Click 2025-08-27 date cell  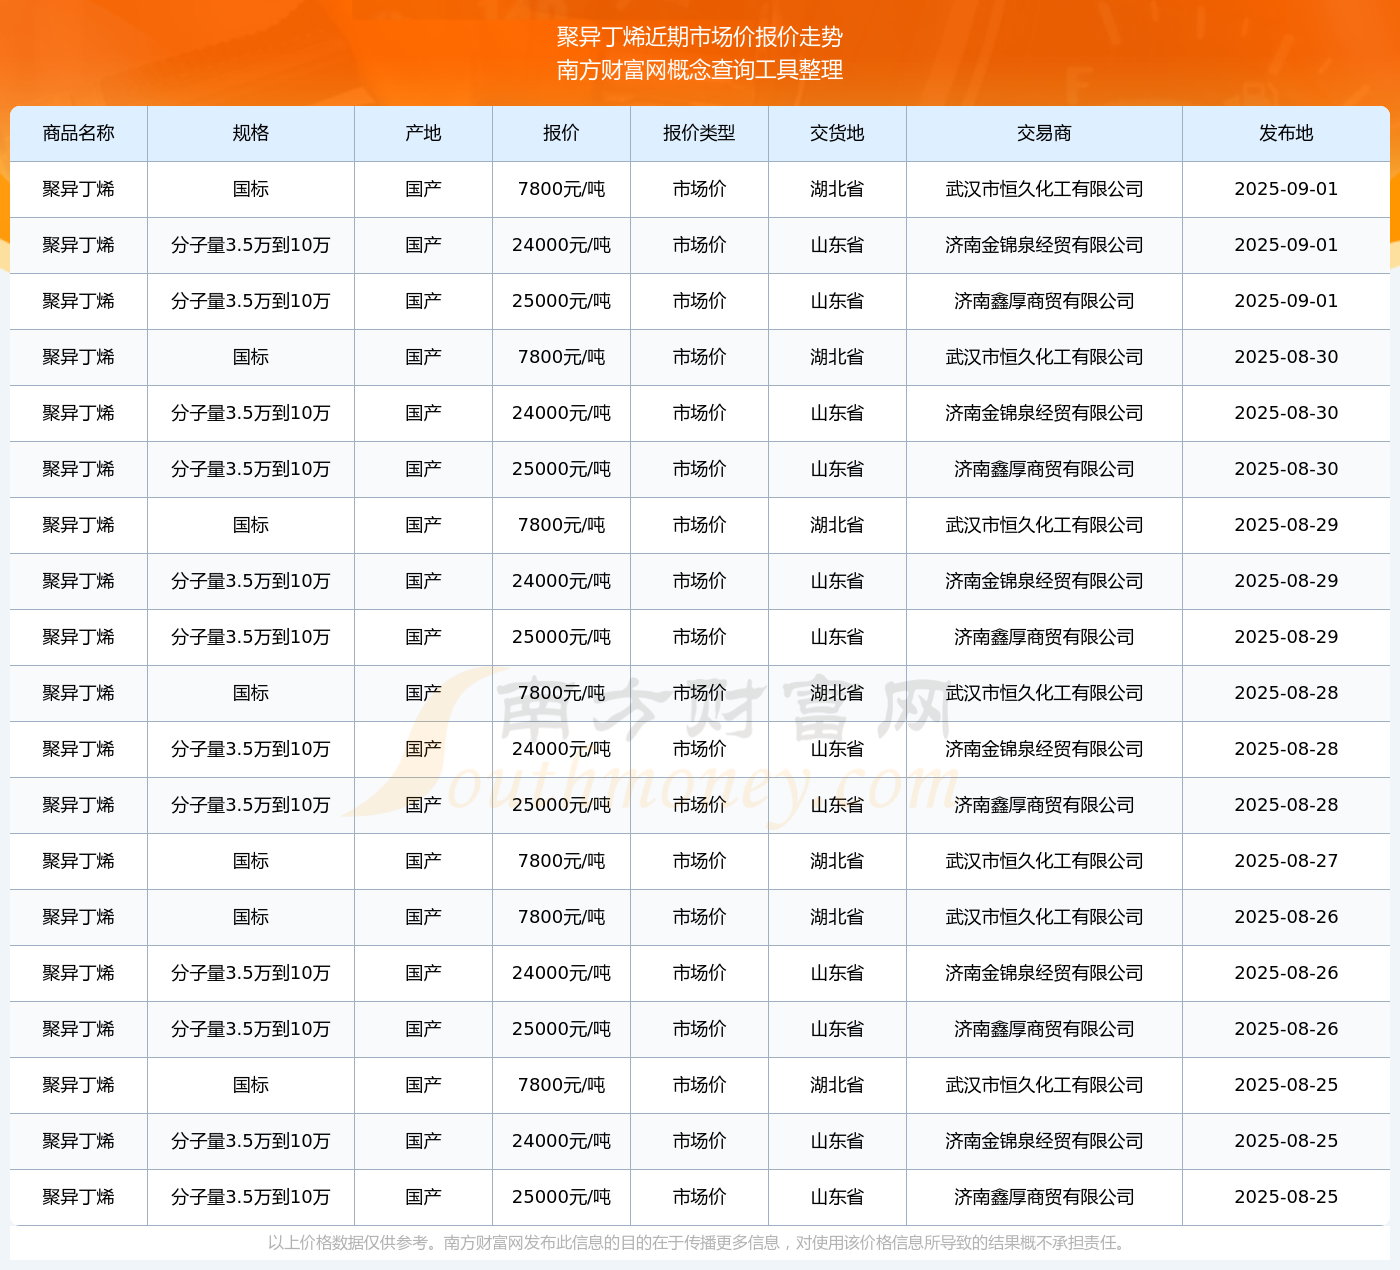1286,861
